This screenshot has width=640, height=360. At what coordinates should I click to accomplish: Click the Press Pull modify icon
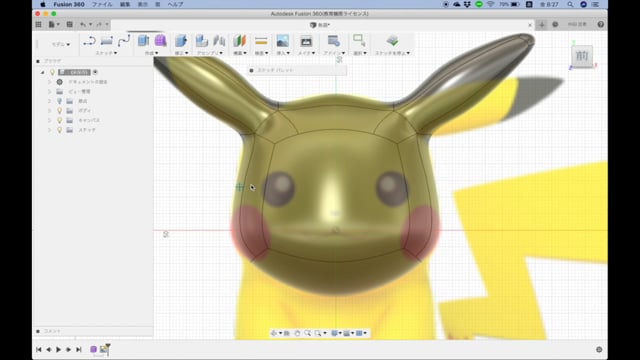[x=181, y=41]
